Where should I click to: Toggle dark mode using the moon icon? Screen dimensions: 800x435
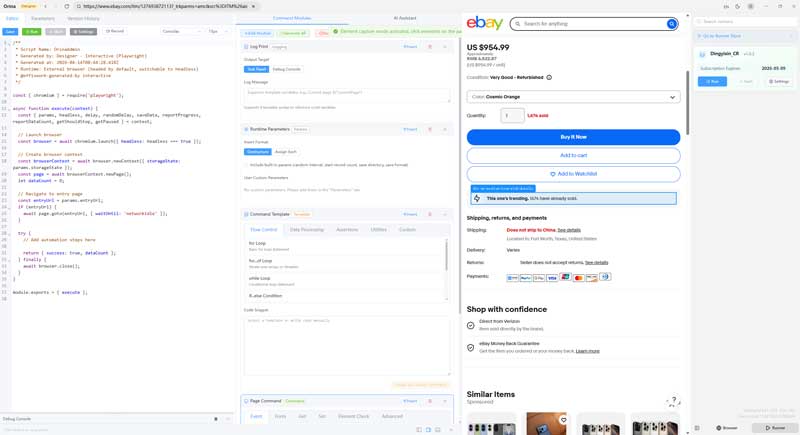click(737, 6)
